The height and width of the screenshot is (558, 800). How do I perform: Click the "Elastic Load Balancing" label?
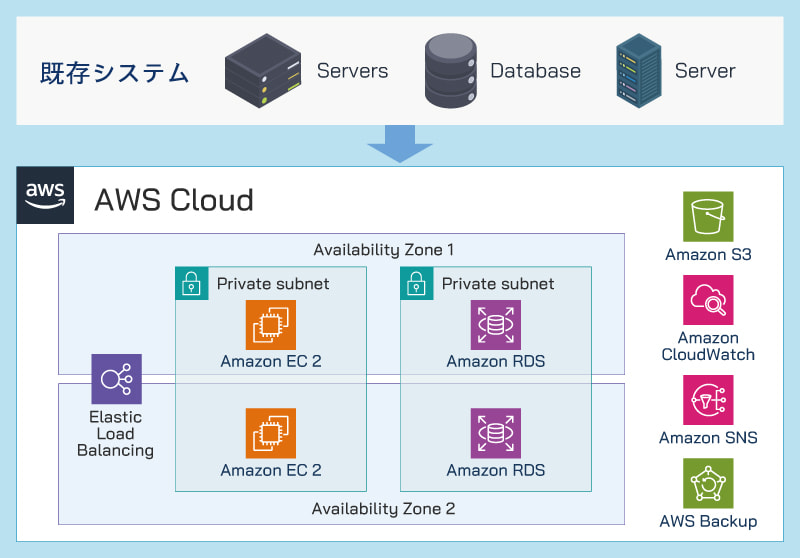[x=116, y=434]
